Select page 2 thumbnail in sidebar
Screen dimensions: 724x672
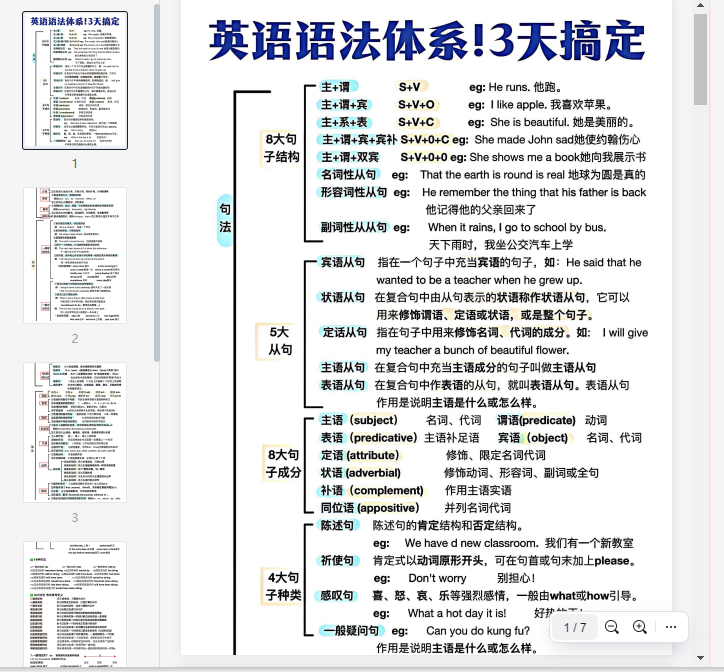click(75, 255)
